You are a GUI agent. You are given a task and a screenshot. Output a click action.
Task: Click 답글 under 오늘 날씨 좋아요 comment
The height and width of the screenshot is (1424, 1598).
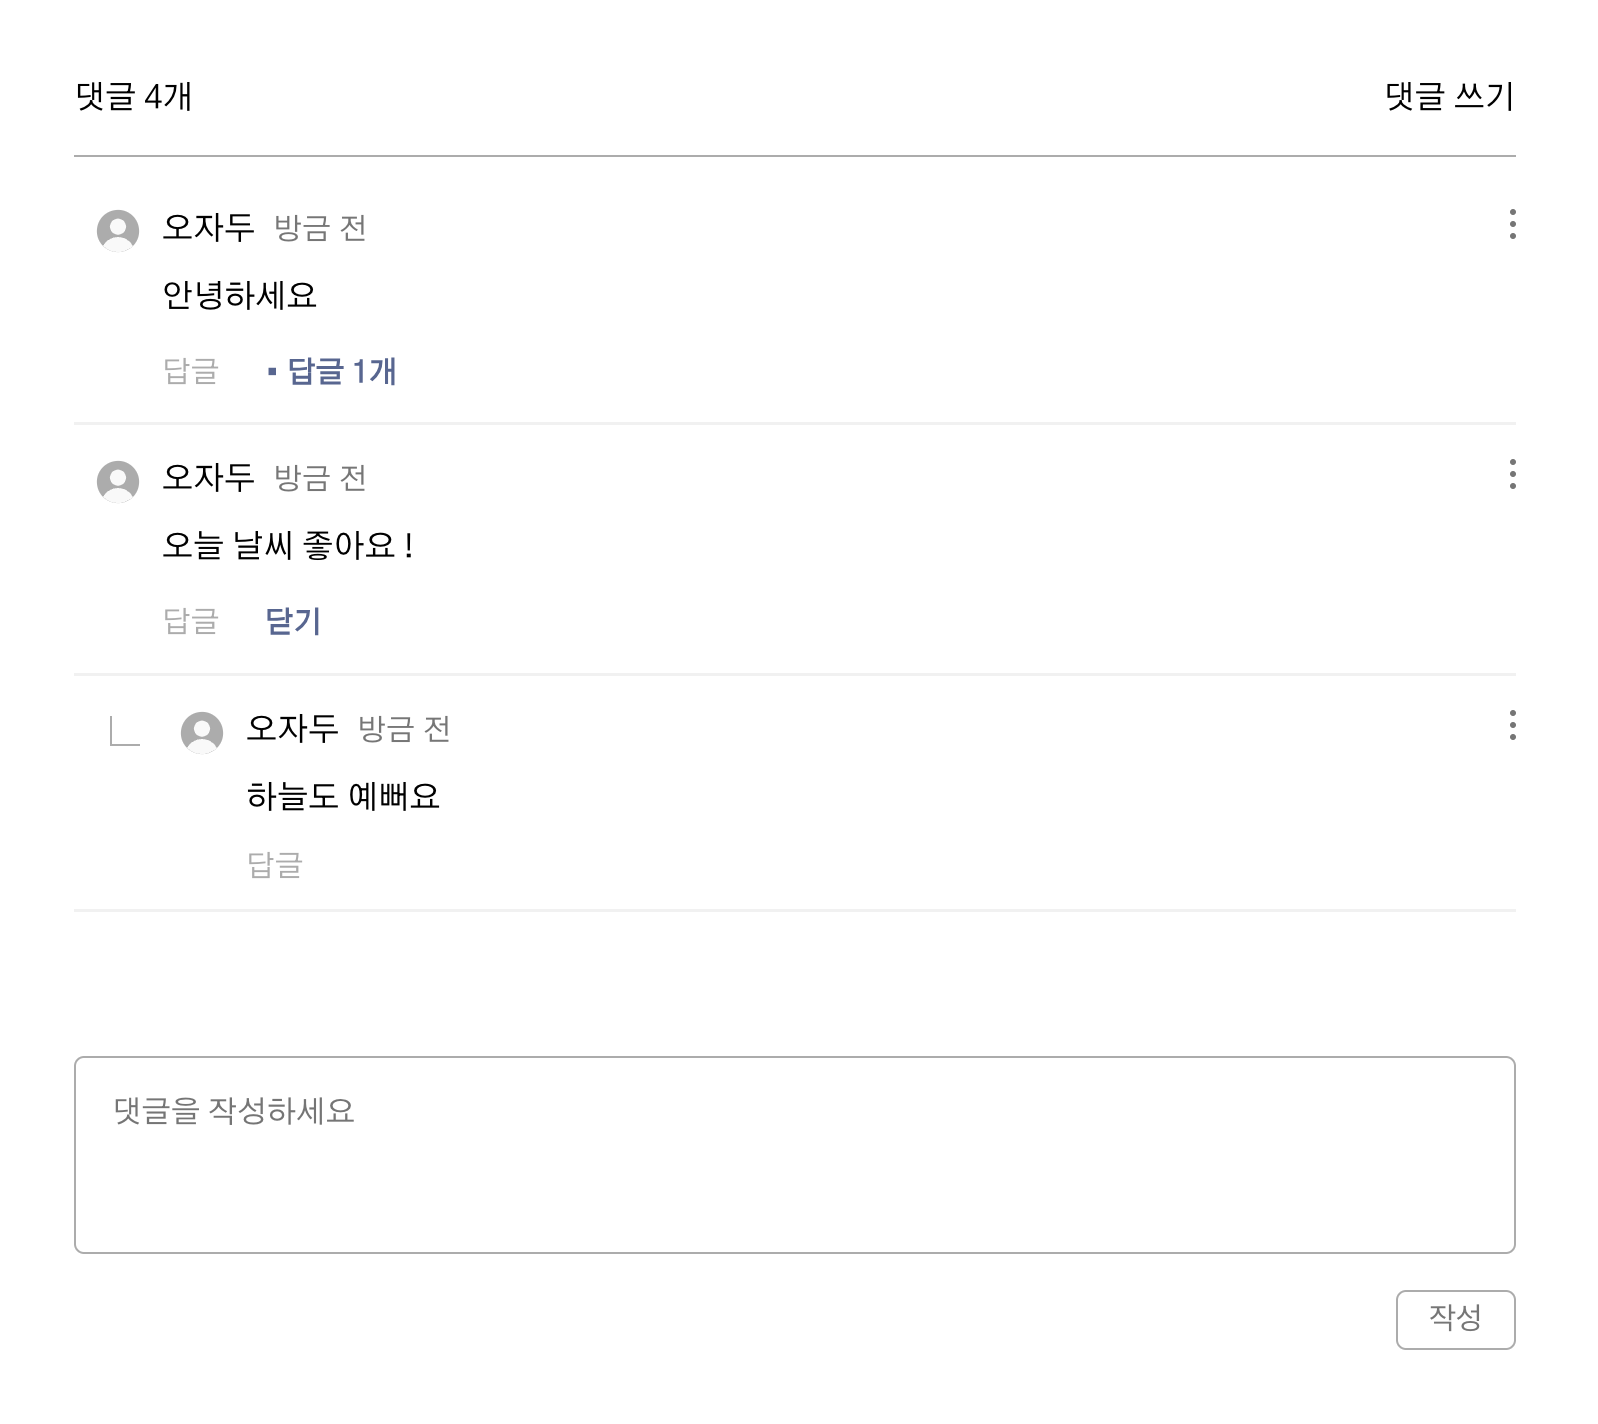coord(191,622)
